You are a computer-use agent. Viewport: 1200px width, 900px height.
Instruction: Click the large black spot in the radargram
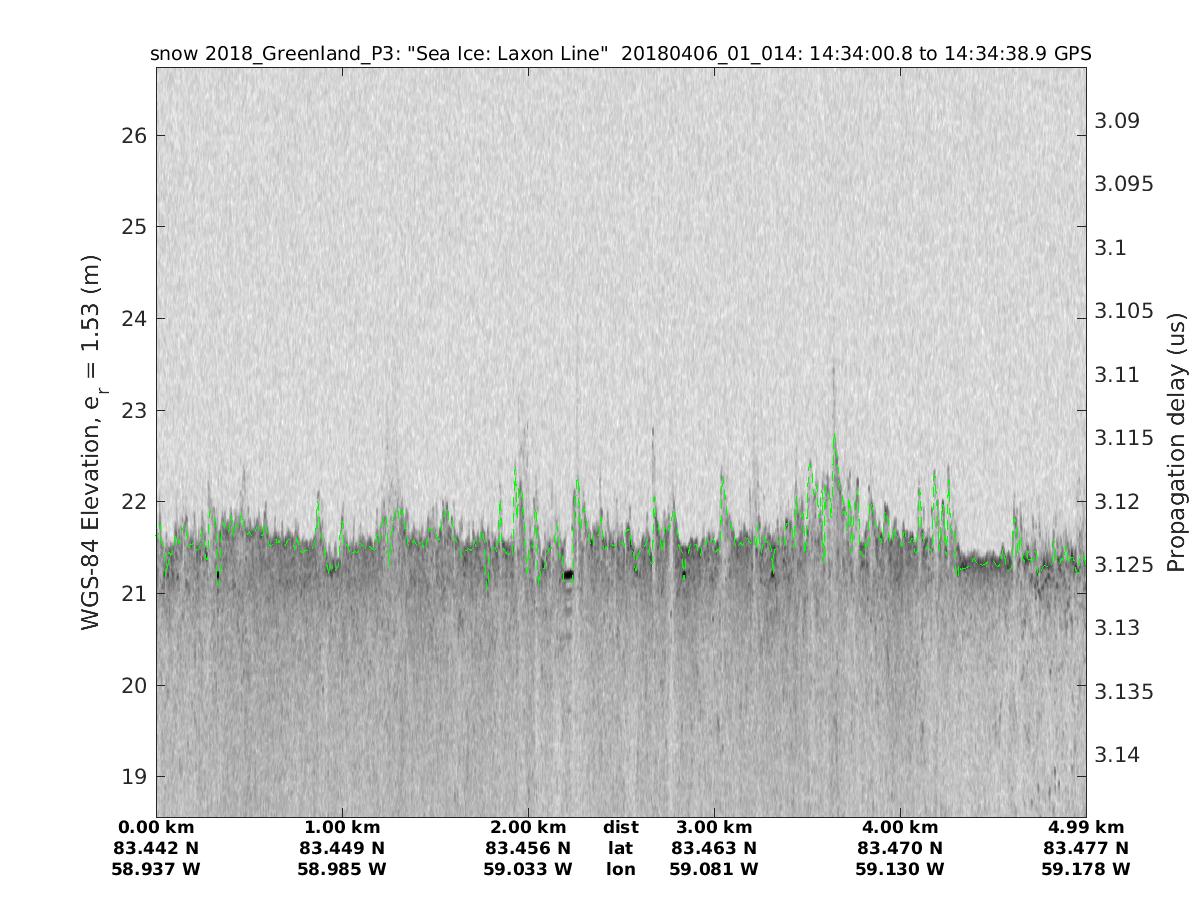pos(568,575)
